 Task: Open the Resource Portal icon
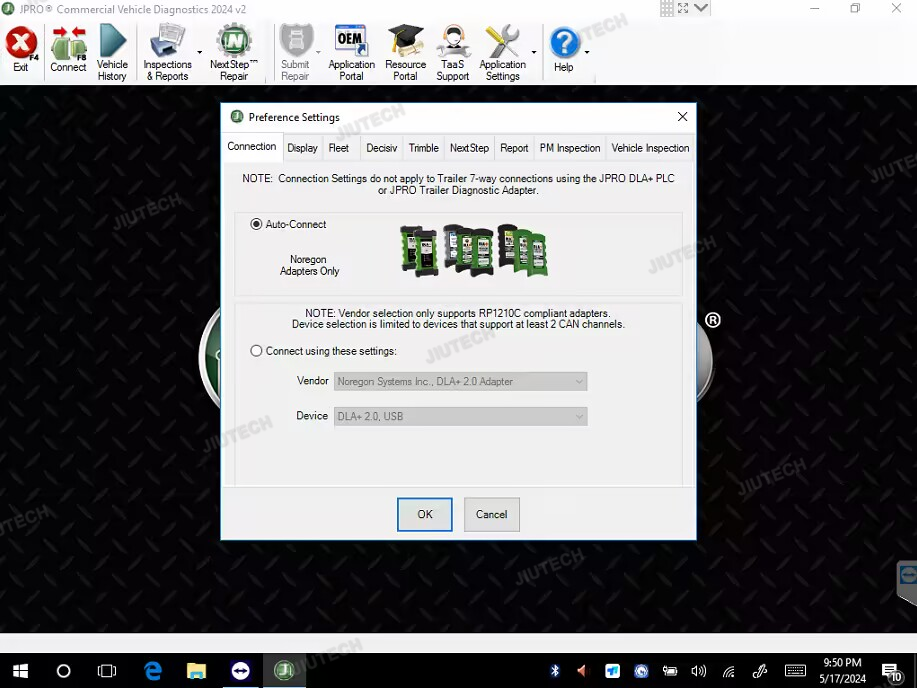[405, 50]
